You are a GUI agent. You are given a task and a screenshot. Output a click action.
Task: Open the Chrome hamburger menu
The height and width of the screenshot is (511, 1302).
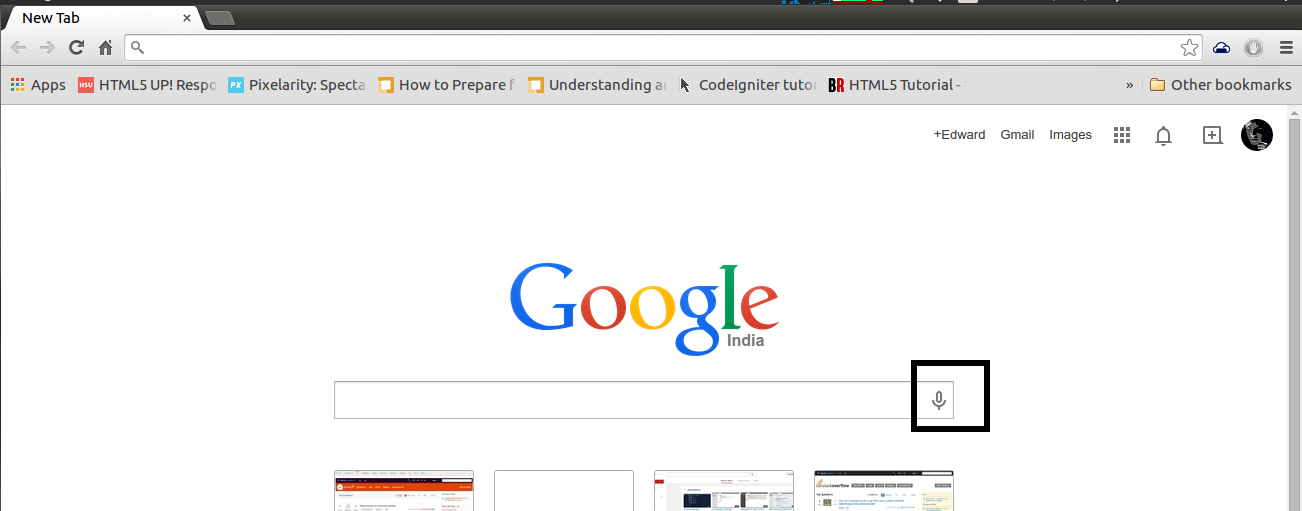pyautogui.click(x=1286, y=47)
